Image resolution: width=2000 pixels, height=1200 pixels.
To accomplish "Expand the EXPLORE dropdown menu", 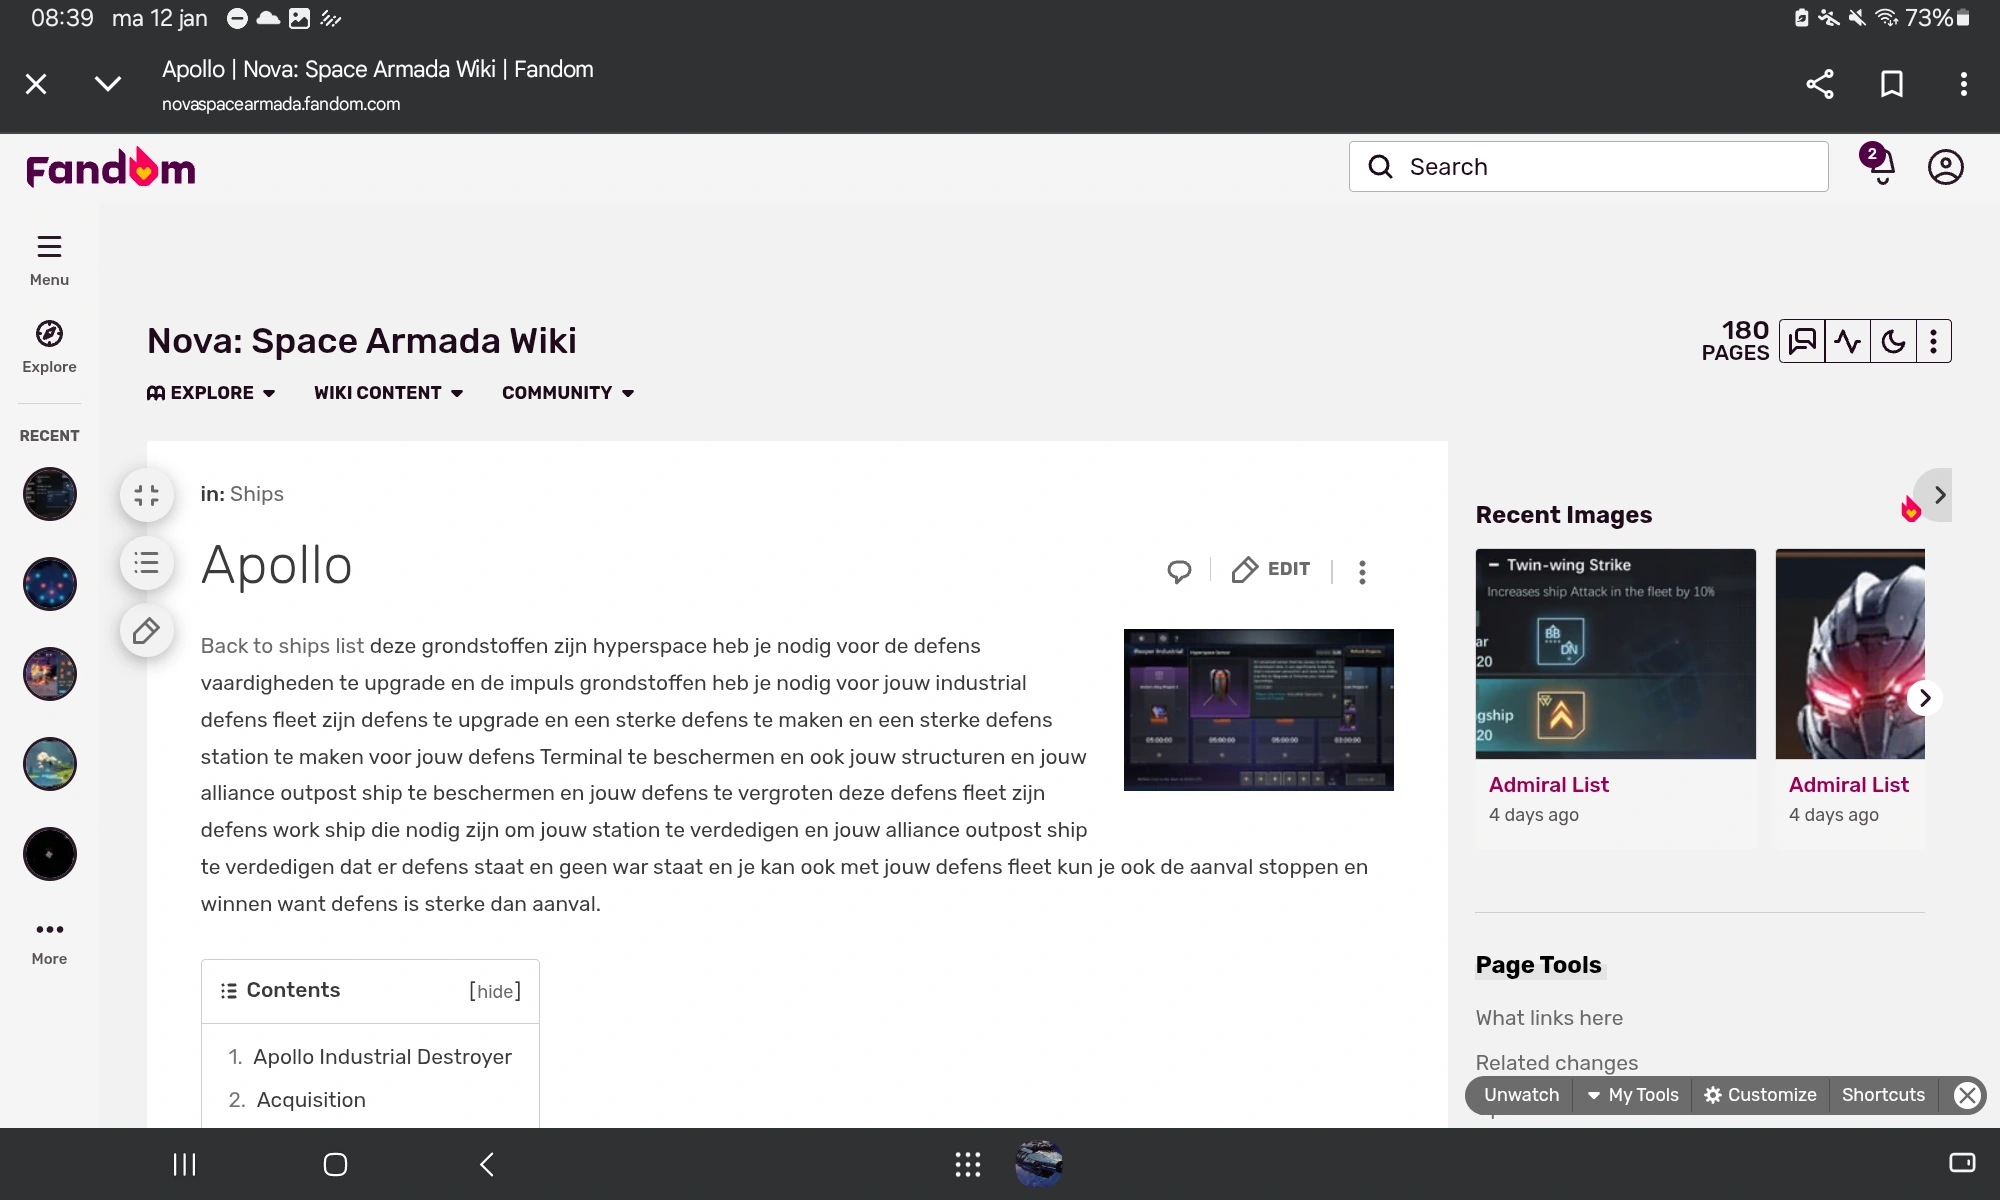I will click(211, 393).
